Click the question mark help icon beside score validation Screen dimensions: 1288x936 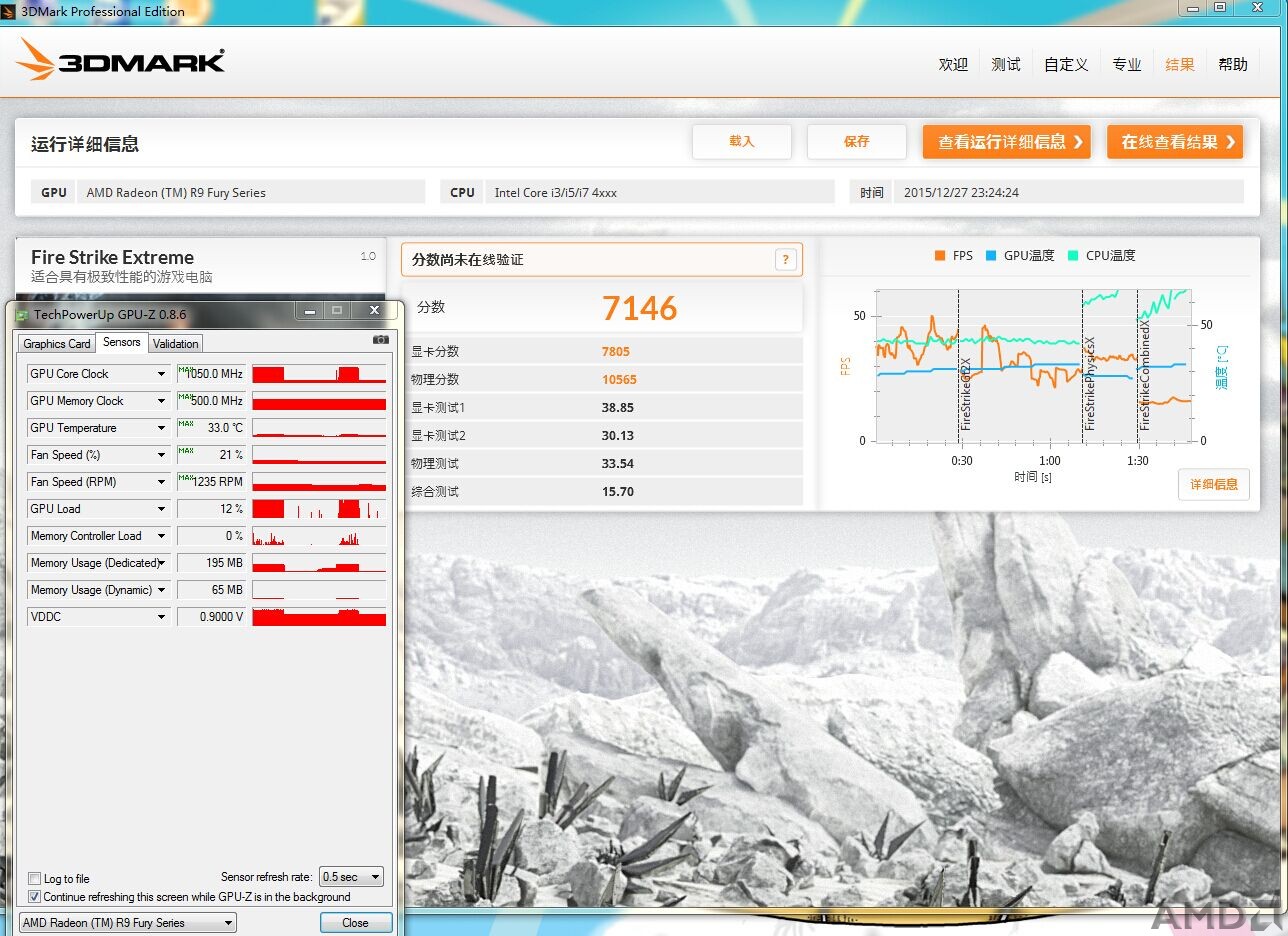click(x=786, y=260)
